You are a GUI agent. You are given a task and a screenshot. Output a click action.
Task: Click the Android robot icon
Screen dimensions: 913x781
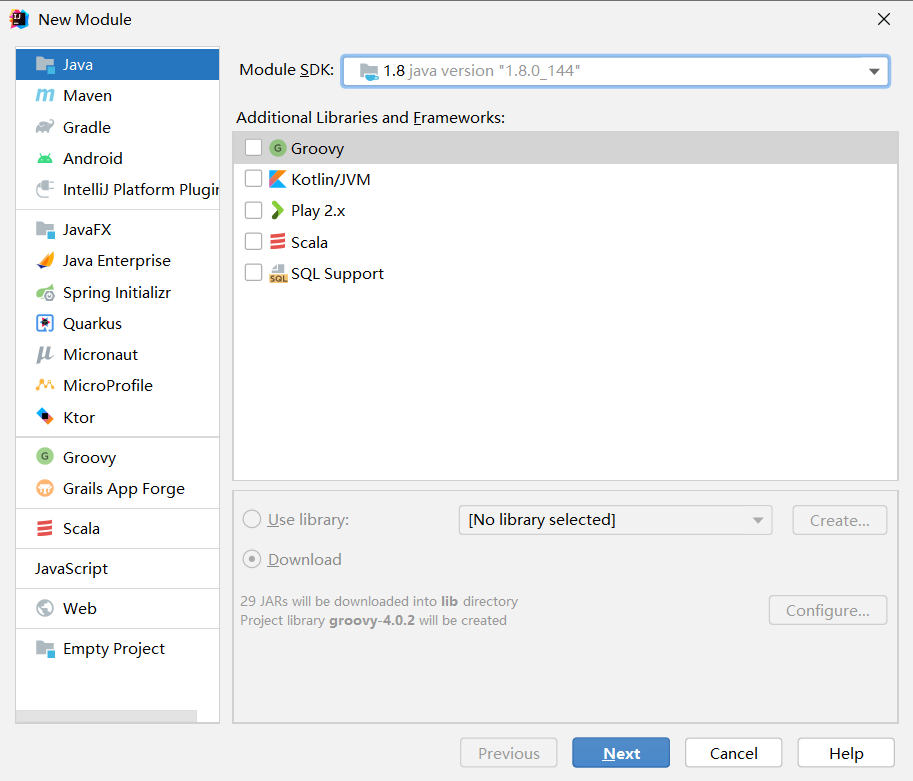coord(45,158)
